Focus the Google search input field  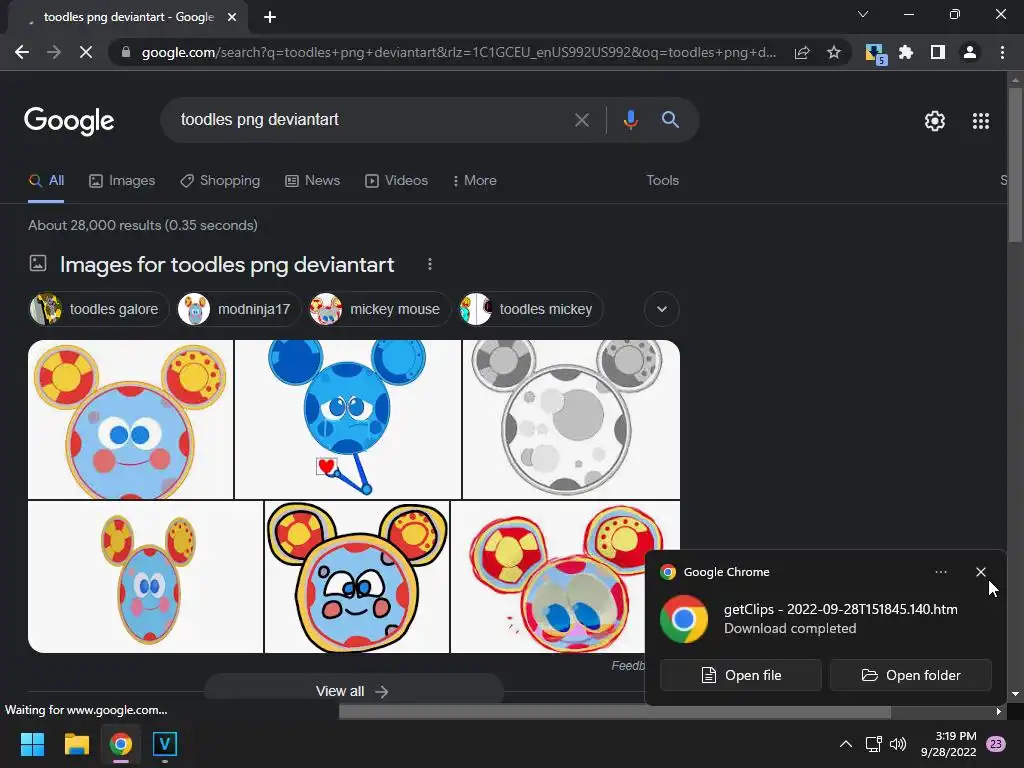tap(372, 120)
